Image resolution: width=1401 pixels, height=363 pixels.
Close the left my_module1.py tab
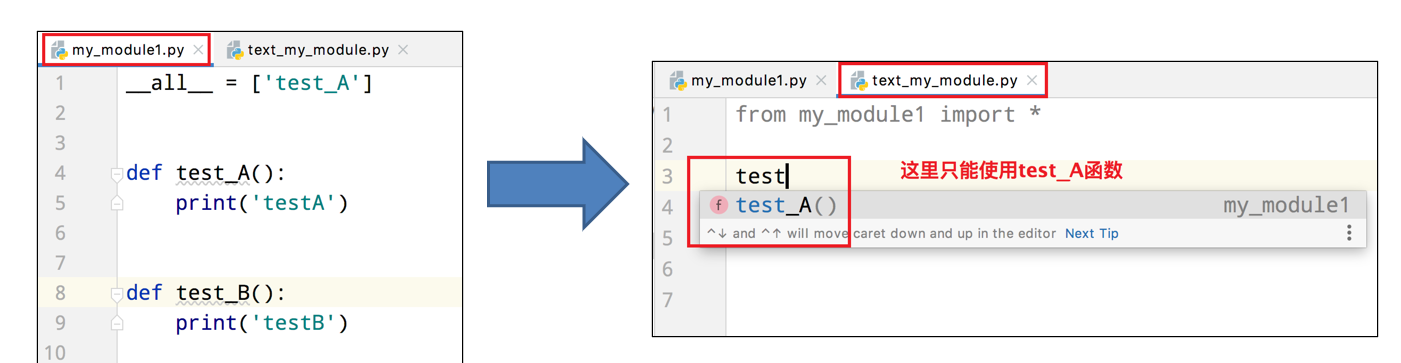198,49
